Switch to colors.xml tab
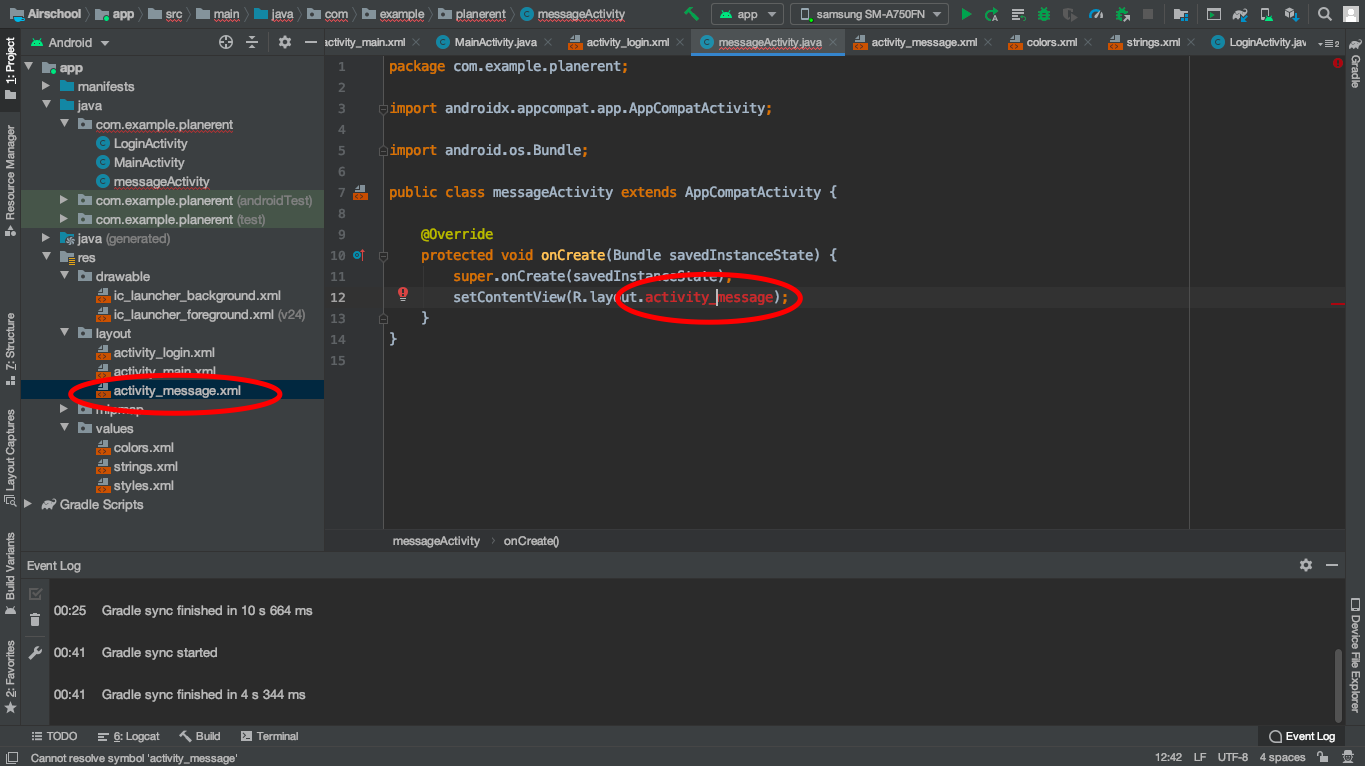 1051,42
